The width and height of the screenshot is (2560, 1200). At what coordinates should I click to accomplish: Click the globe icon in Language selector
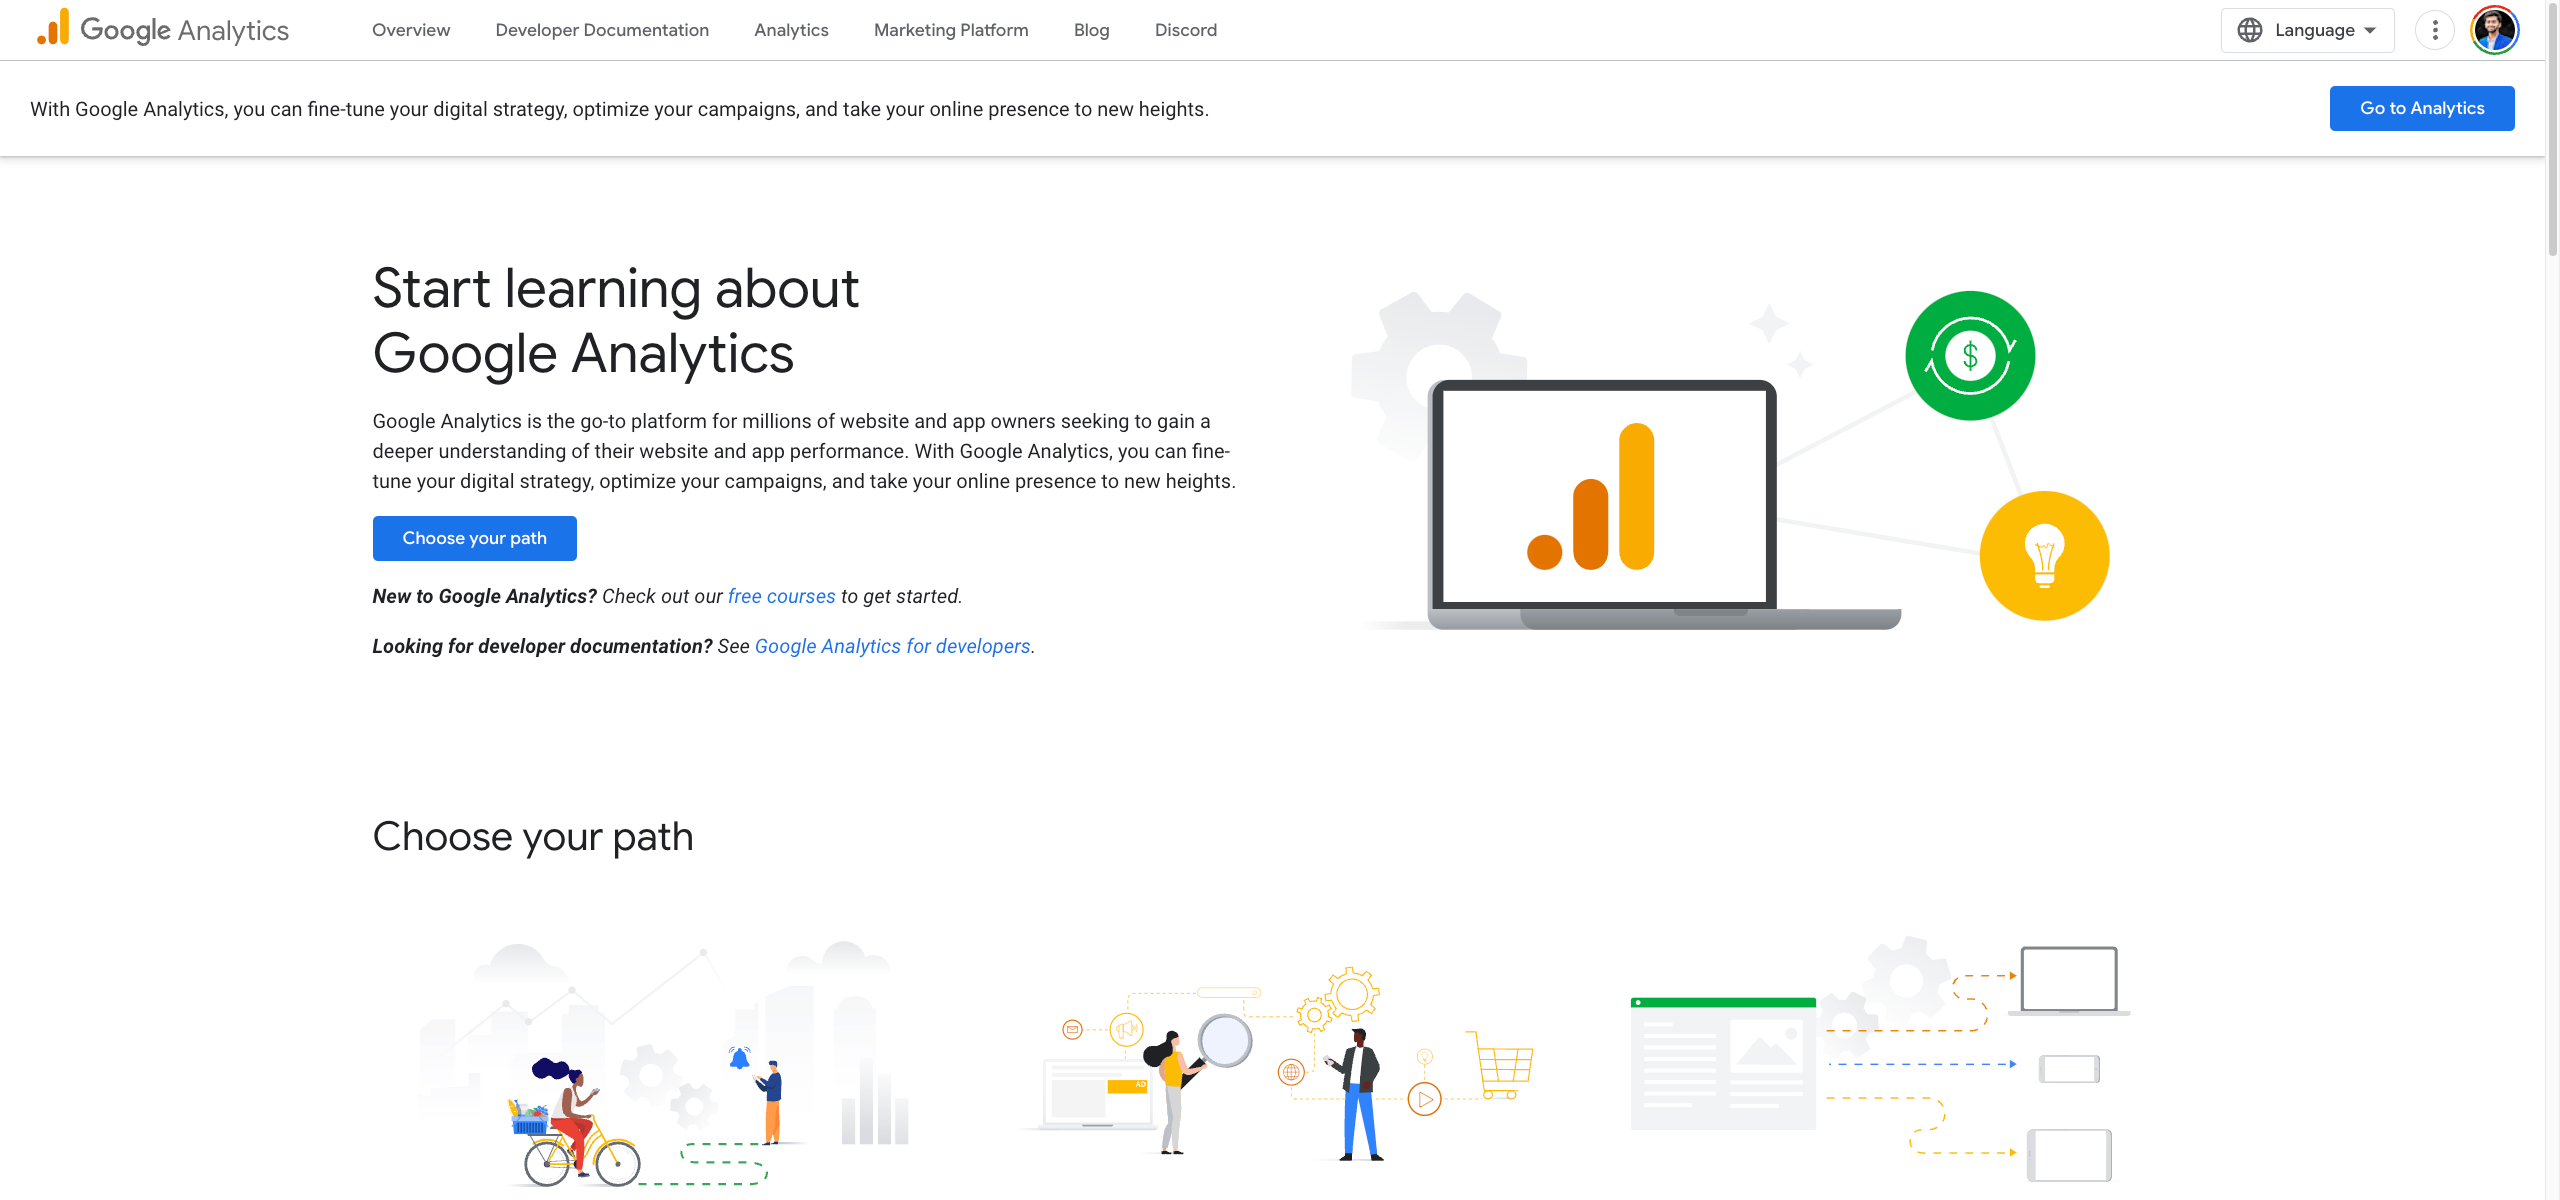click(x=2250, y=30)
